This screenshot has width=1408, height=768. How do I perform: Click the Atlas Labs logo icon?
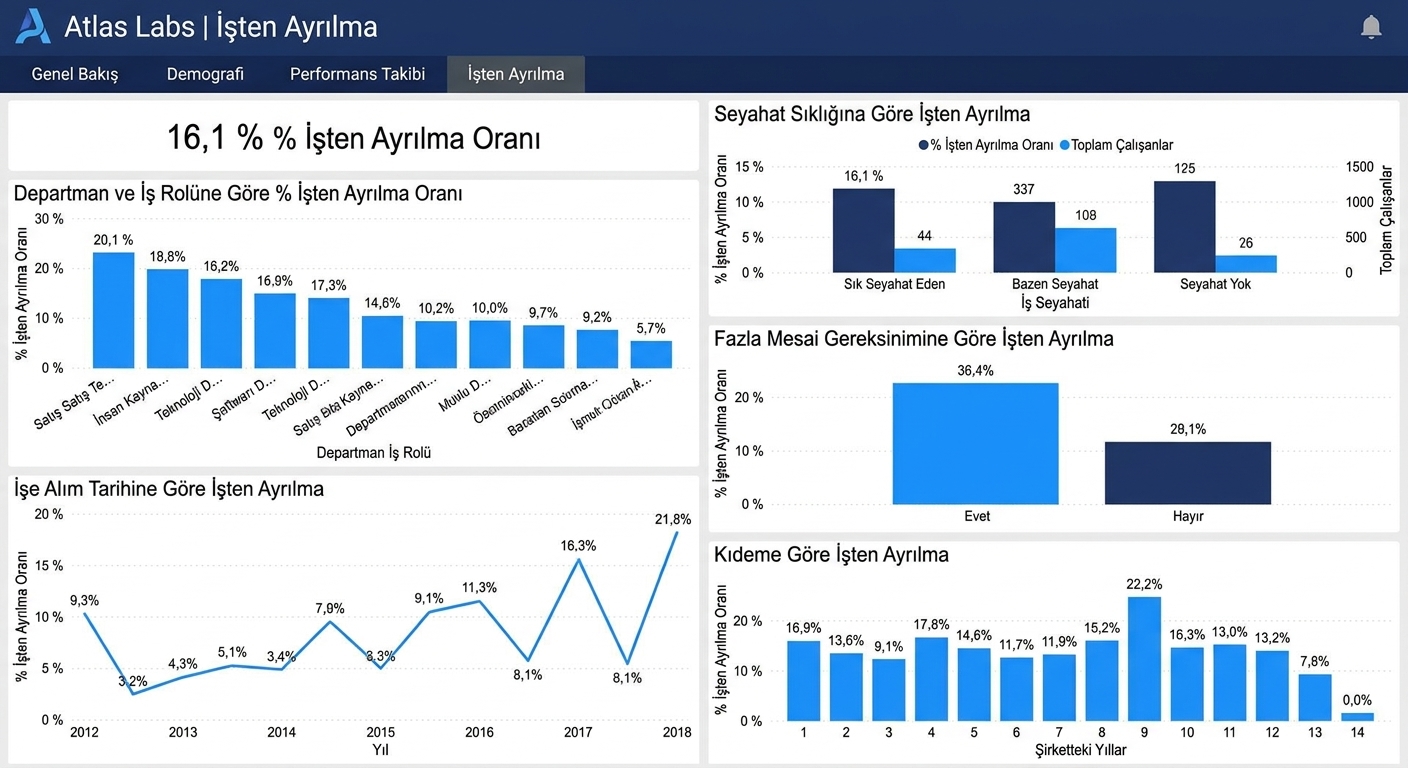pyautogui.click(x=32, y=26)
